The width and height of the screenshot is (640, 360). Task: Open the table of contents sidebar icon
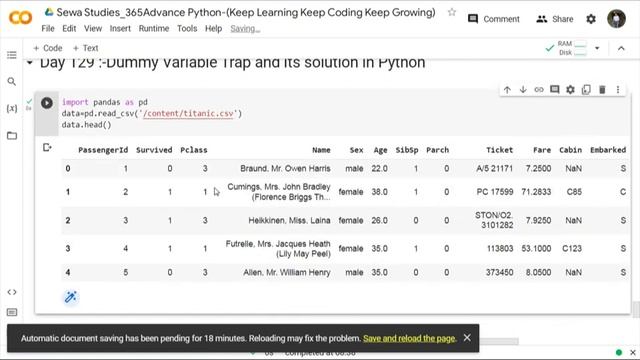coord(12,55)
